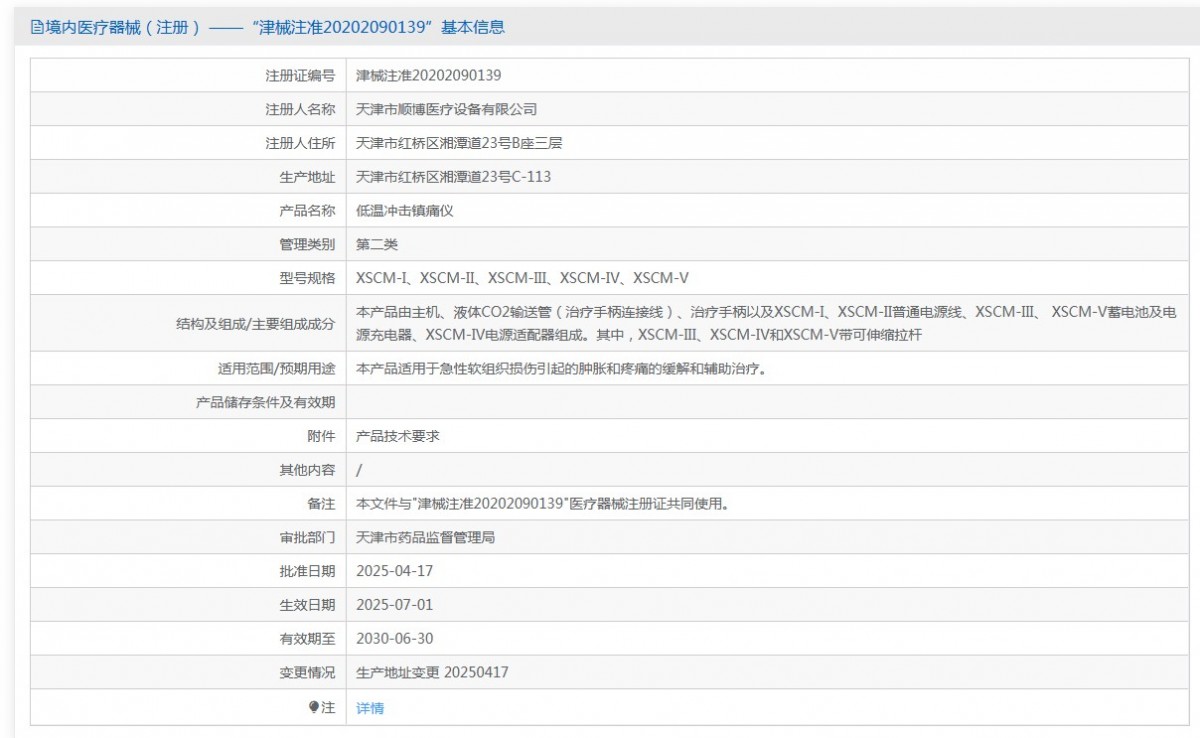Select registrant name 天津市顺博医疗设备有限公司
The height and width of the screenshot is (738, 1200).
click(447, 109)
